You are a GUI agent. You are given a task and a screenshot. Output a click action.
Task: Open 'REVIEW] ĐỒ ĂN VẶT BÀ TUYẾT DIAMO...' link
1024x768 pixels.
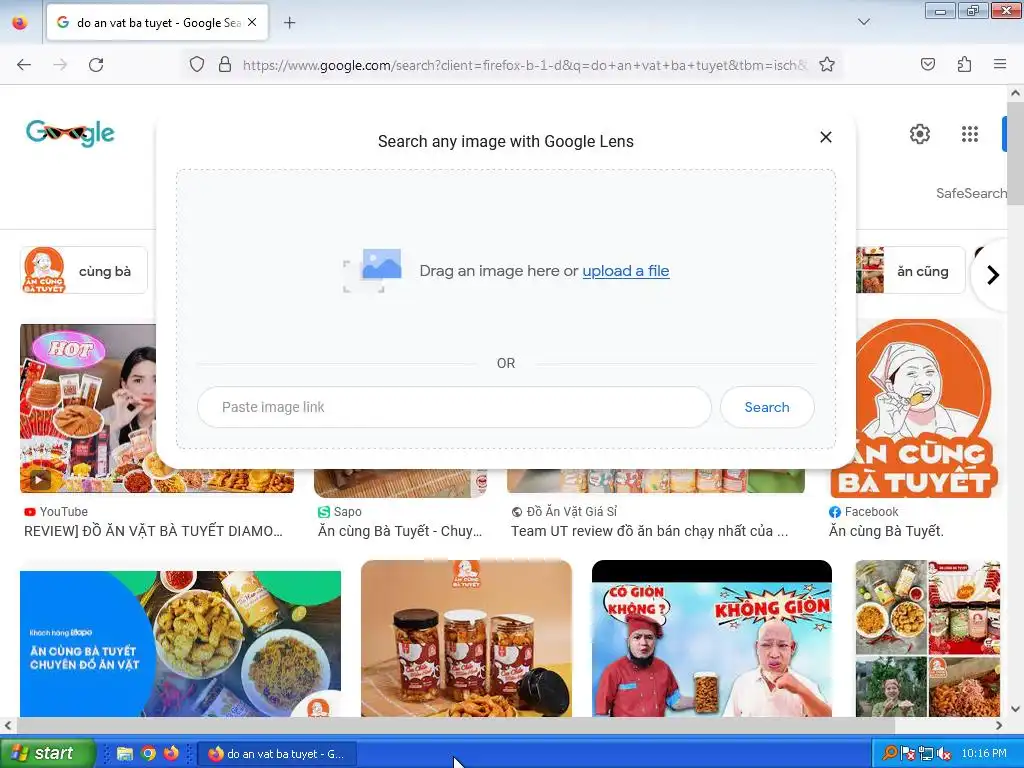153,532
